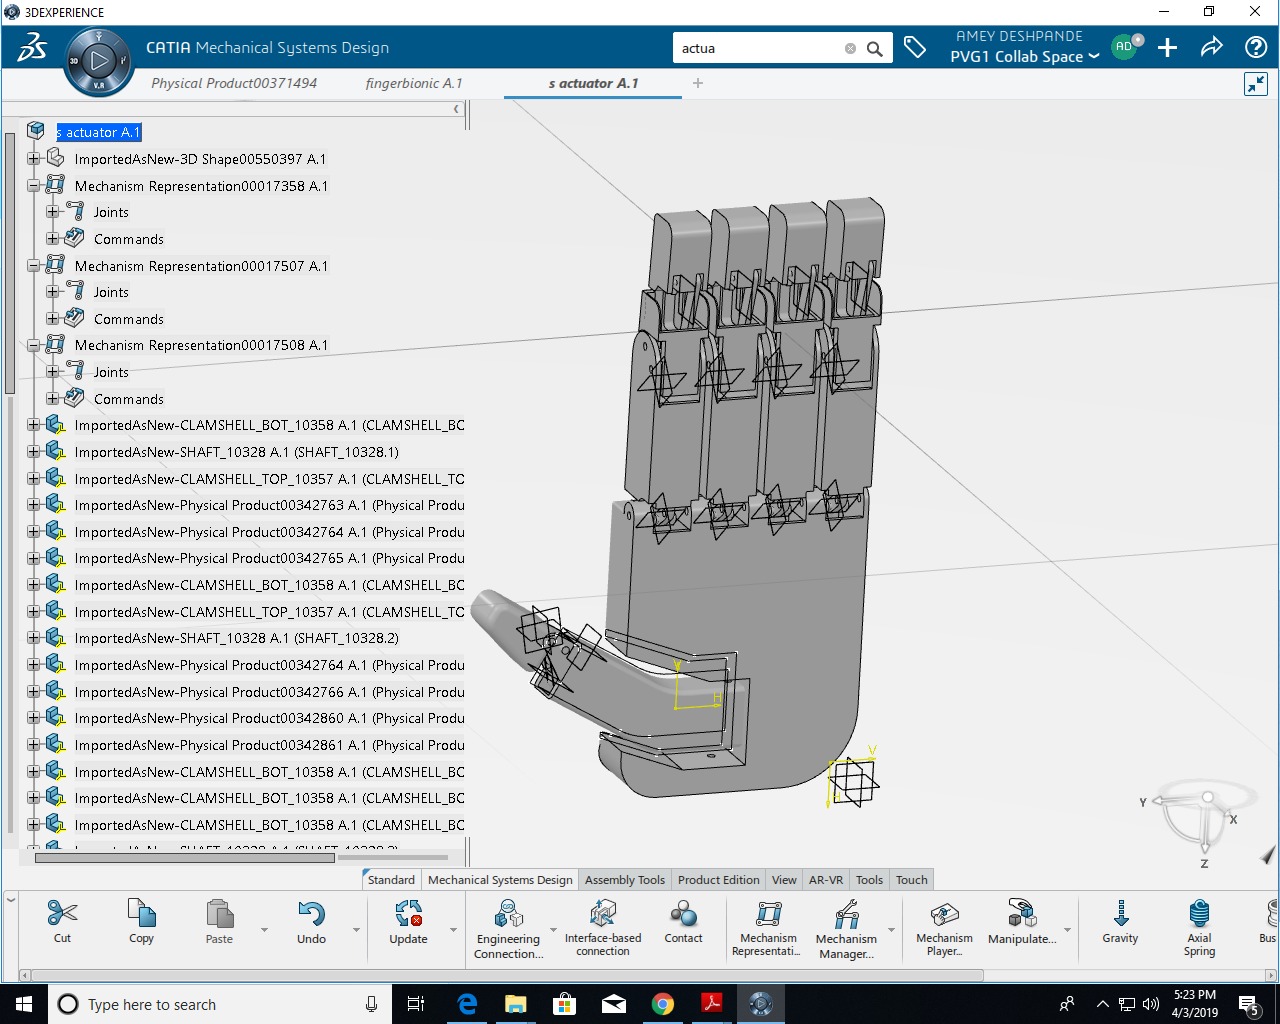This screenshot has width=1280, height=1024.
Task: Expand ImportedAsNew-3D Shape00550397 A.1 node
Action: (x=33, y=159)
